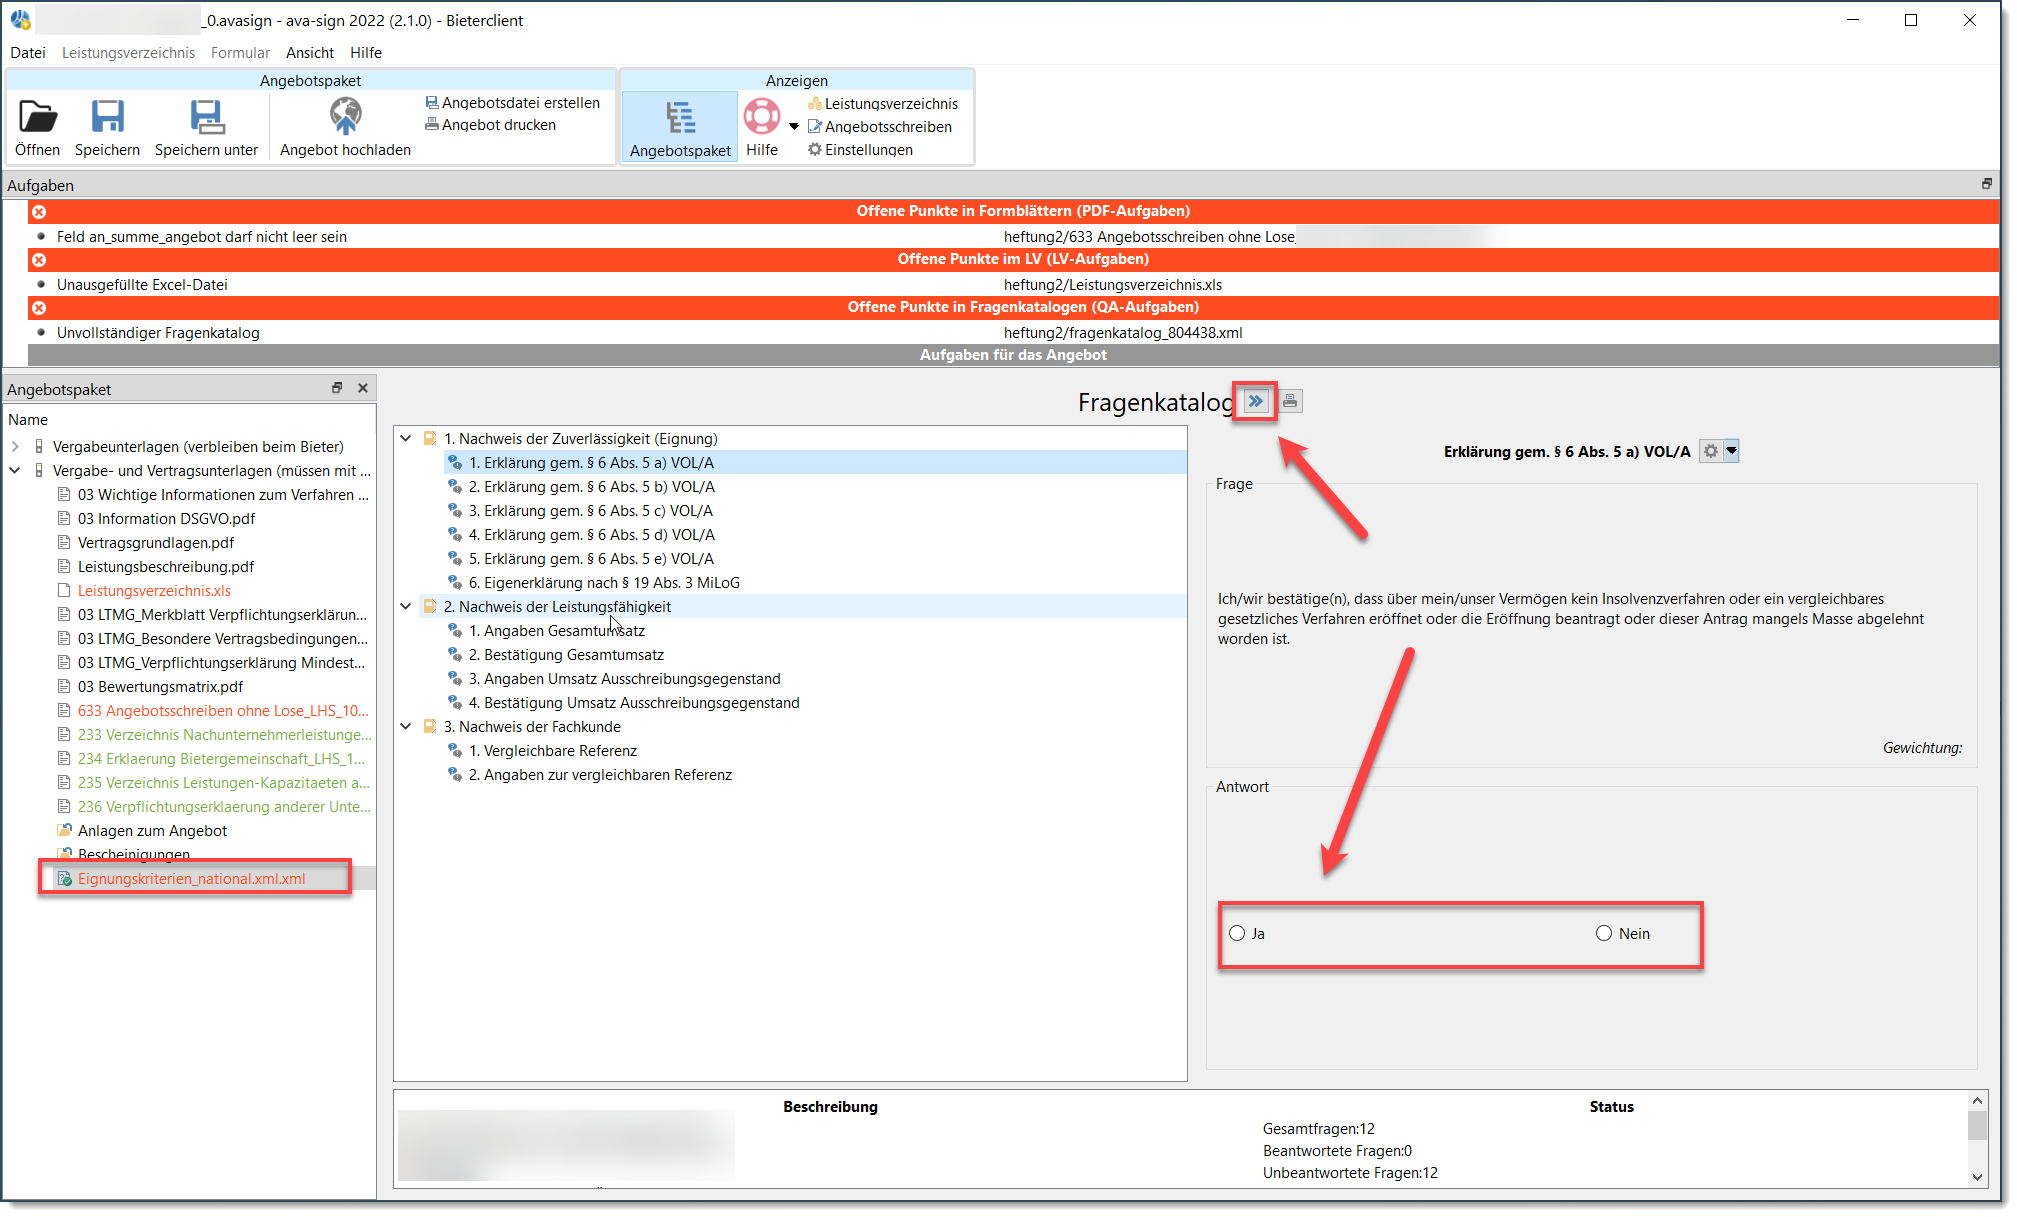The image size is (2017, 1217).
Task: Save using the Speichern disk icon
Action: point(107,117)
